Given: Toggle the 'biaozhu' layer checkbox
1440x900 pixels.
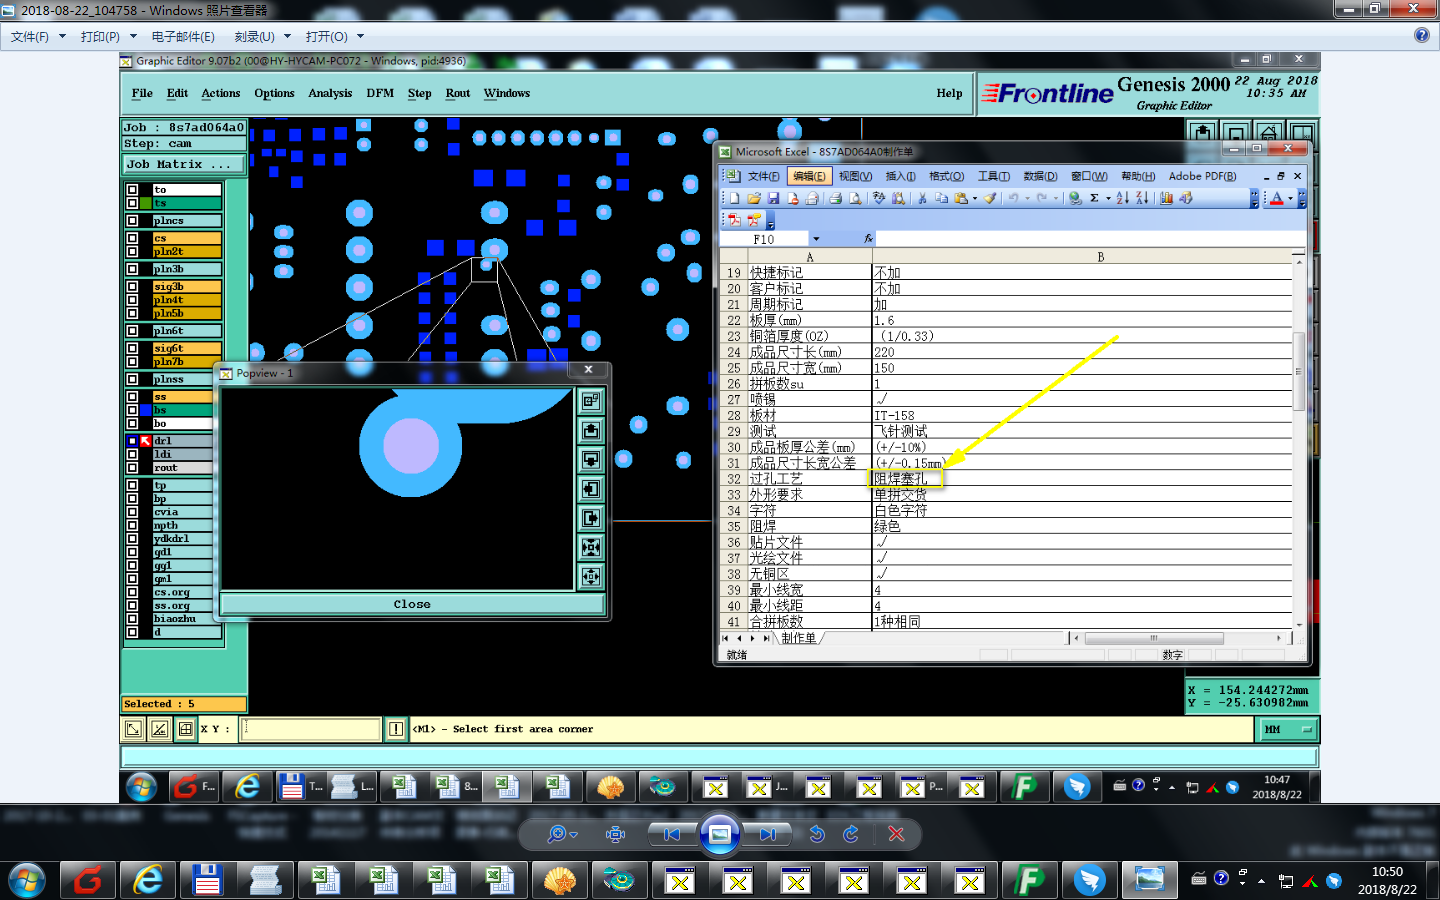Looking at the screenshot, I should tap(132, 619).
